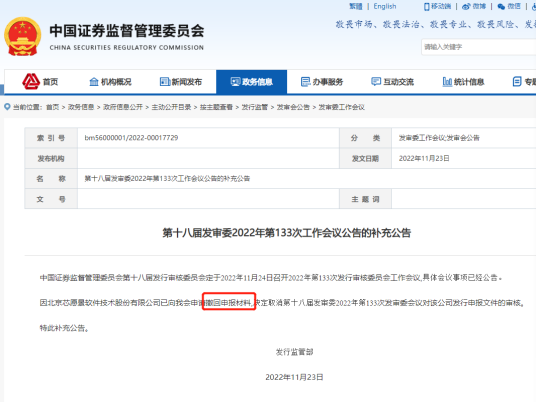536x402 pixels.
Task: Open the 统计信息 navigation tab
Action: point(464,82)
